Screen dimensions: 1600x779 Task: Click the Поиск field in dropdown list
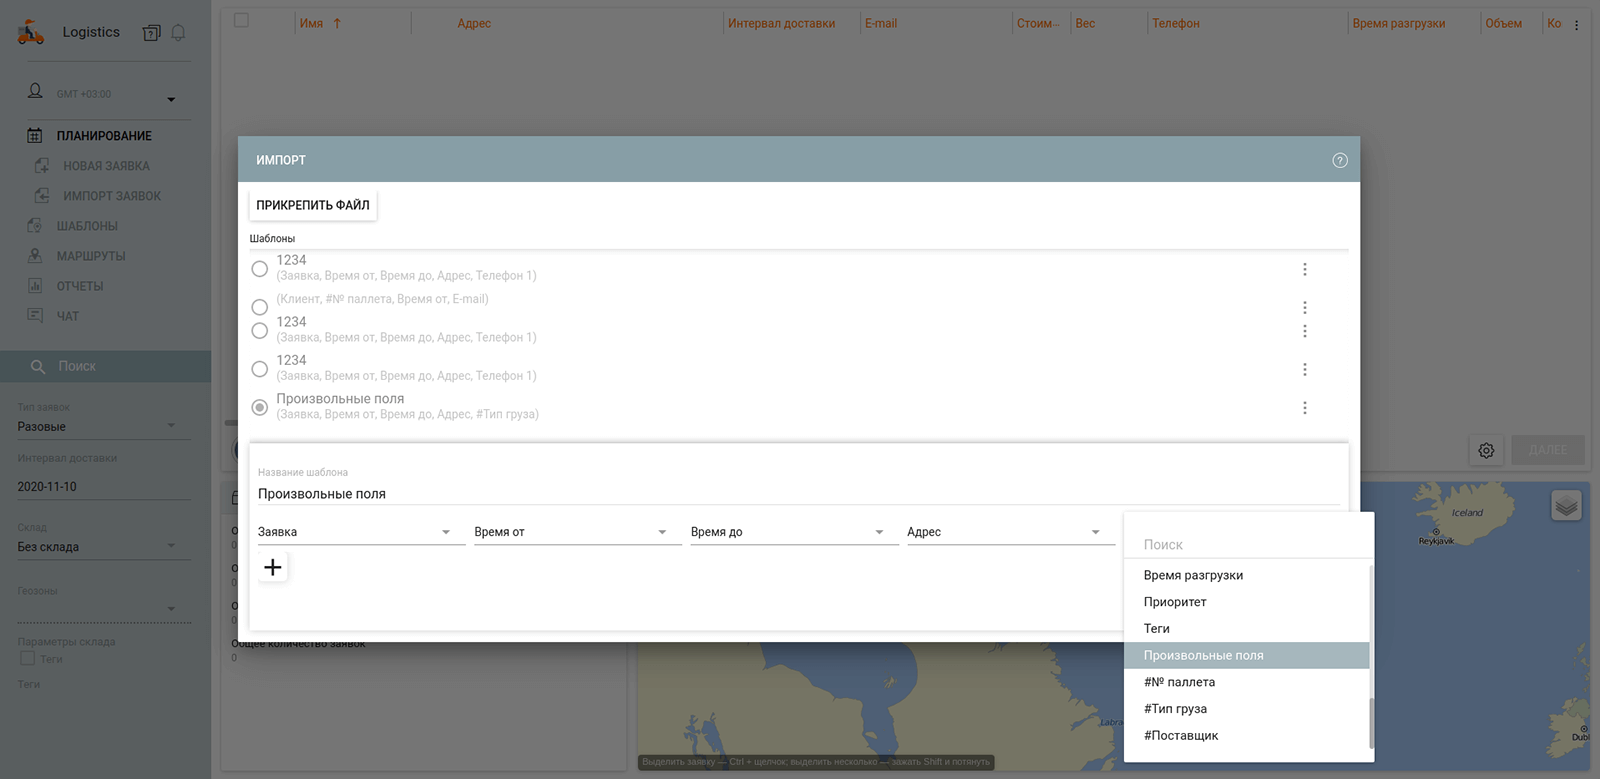pyautogui.click(x=1250, y=545)
